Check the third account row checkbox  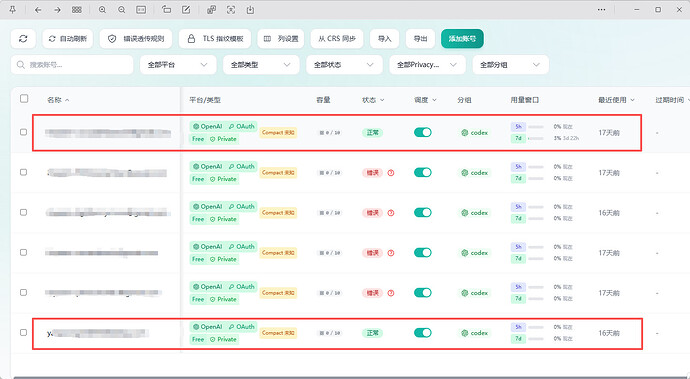click(23, 212)
